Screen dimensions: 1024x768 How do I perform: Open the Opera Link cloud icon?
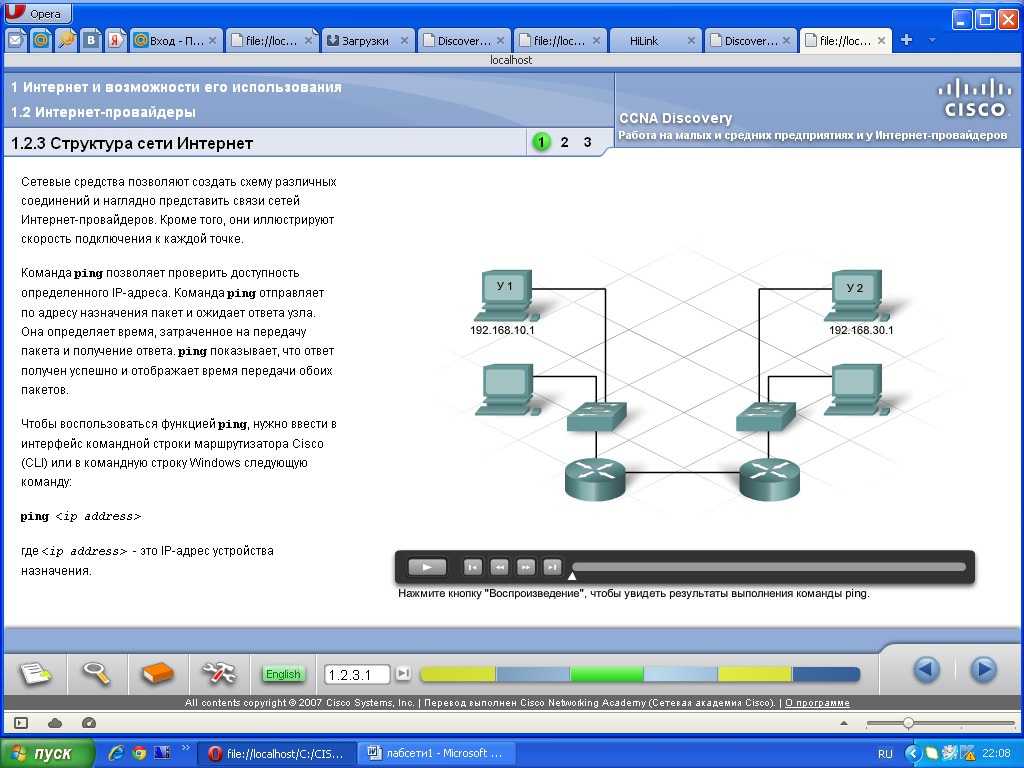coord(55,723)
